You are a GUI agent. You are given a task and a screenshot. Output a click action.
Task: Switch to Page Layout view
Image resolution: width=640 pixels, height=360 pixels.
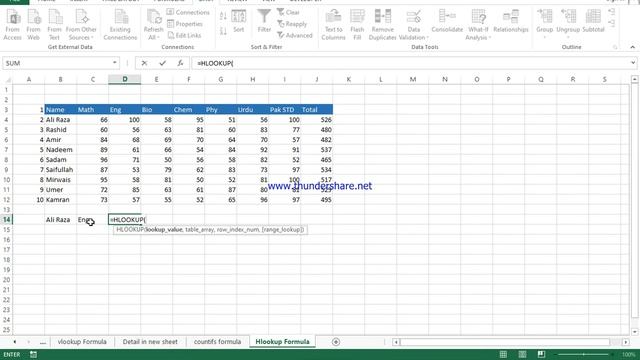tap(522, 354)
